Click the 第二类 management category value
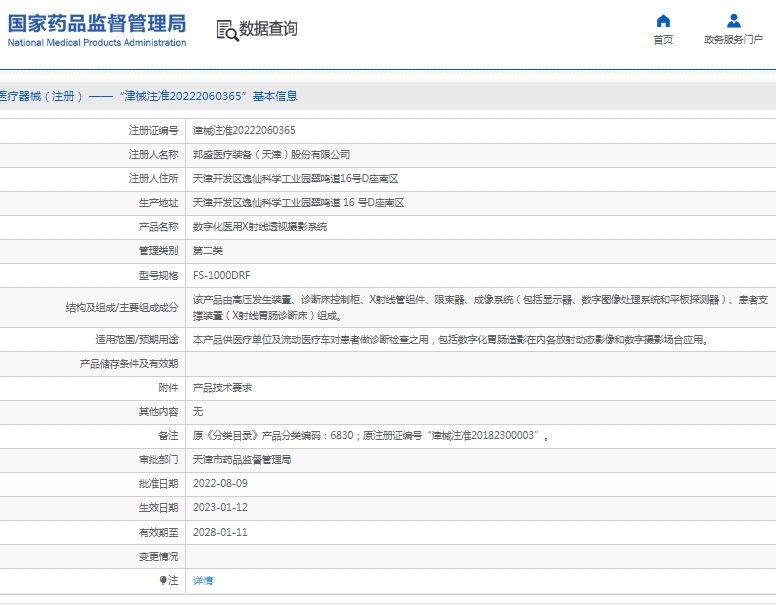The image size is (776, 605). [208, 251]
